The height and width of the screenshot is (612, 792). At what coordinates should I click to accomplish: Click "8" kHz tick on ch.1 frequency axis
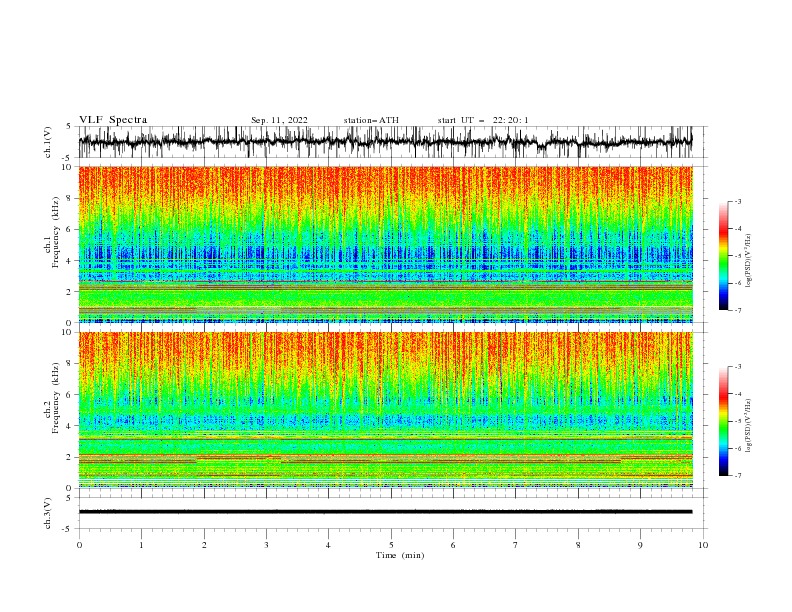coord(70,198)
